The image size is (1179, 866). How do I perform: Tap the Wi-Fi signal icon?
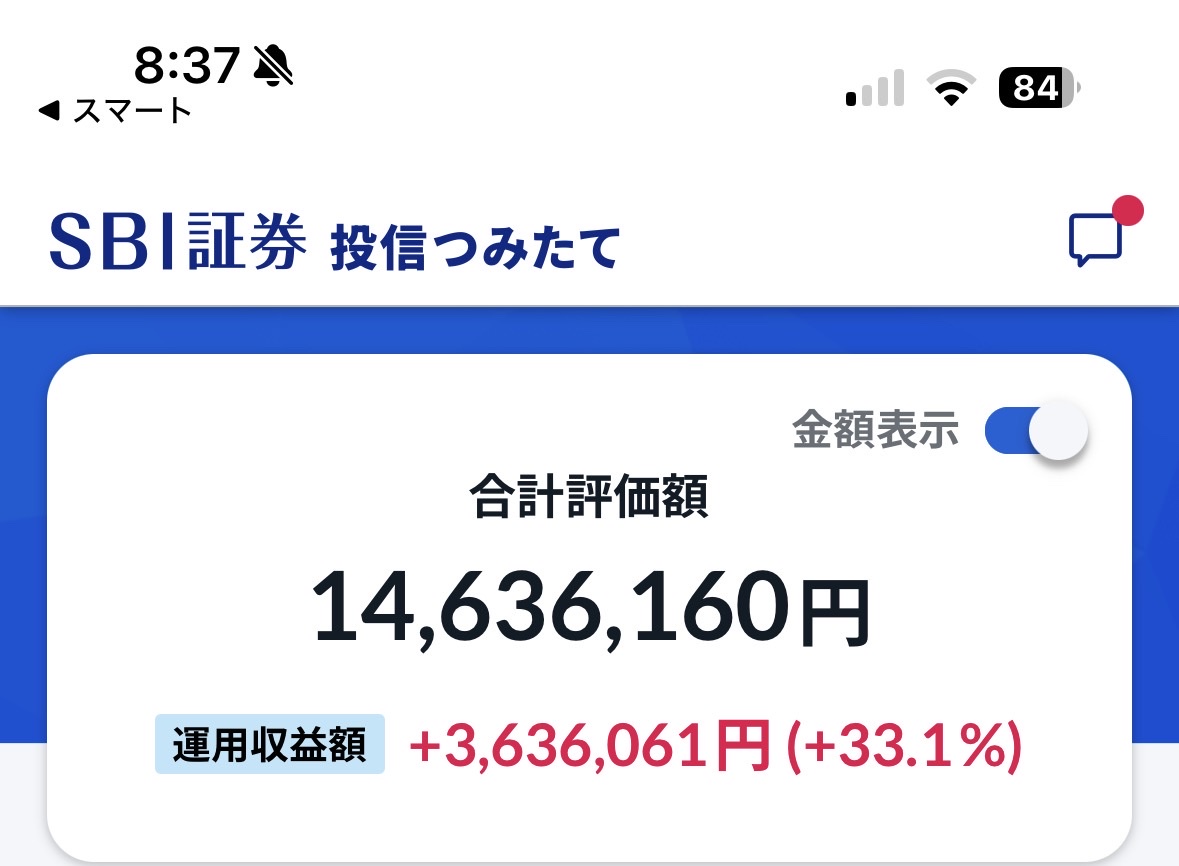point(951,87)
